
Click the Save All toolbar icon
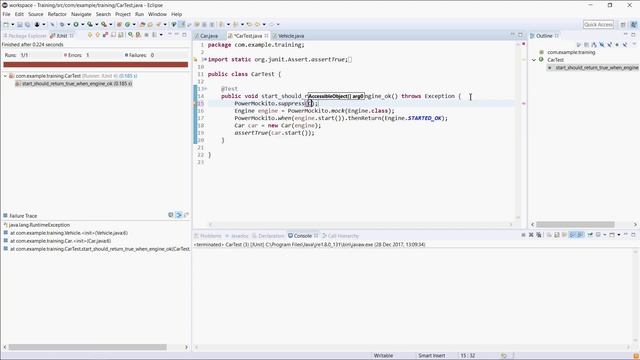[27, 24]
